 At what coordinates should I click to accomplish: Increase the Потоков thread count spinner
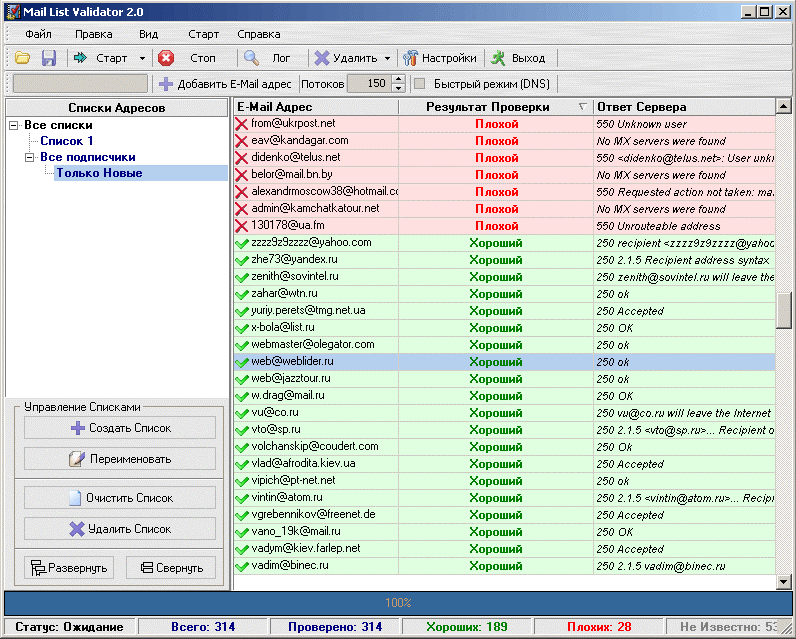tap(398, 80)
